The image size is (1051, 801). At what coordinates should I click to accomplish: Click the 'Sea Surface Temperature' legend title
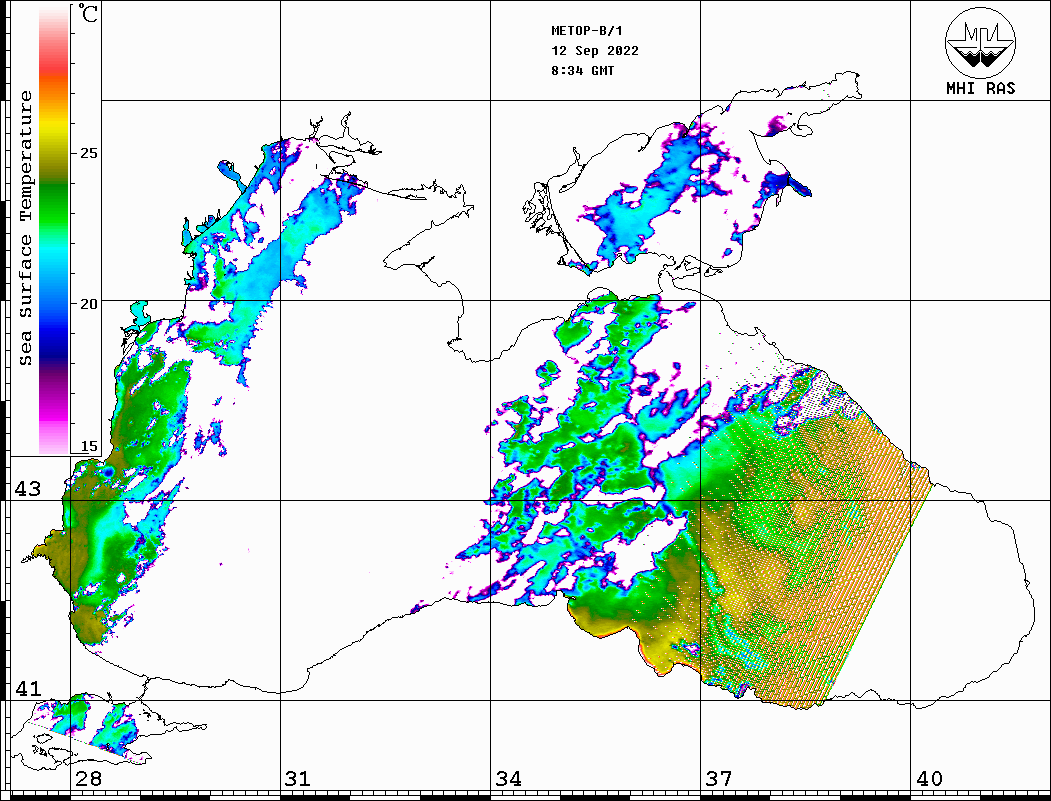[25, 228]
